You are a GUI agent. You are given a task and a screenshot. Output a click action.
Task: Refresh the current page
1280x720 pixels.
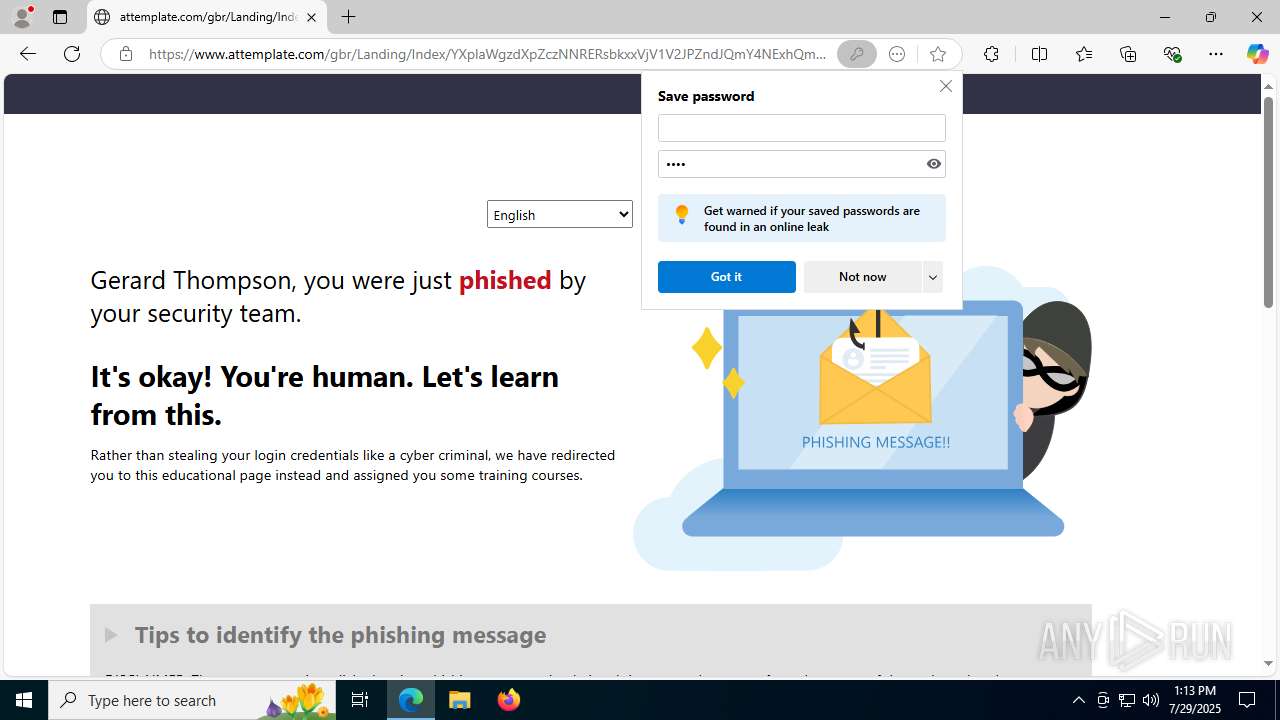(72, 54)
